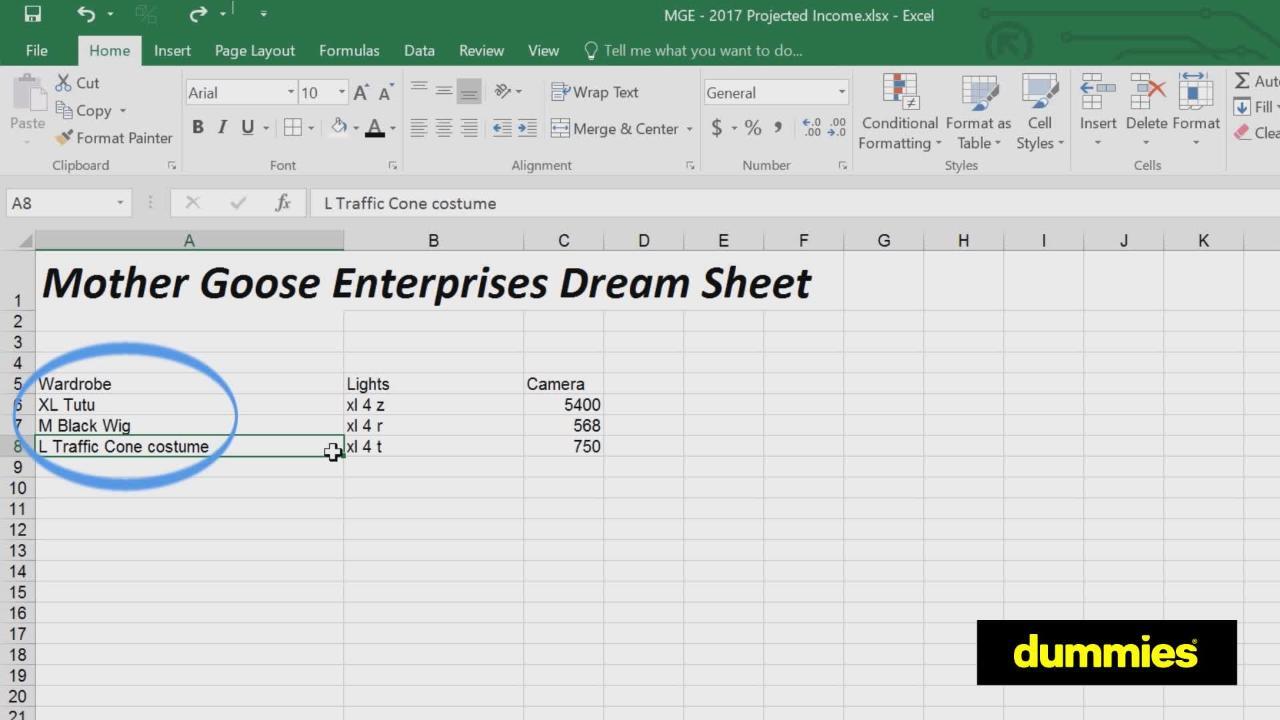This screenshot has width=1280, height=720.
Task: Apply Accounting dollar number format
Action: [717, 128]
